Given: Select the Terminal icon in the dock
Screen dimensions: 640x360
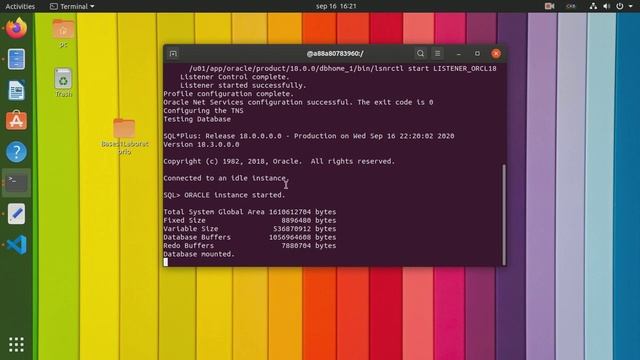Looking at the screenshot, I should 16,182.
